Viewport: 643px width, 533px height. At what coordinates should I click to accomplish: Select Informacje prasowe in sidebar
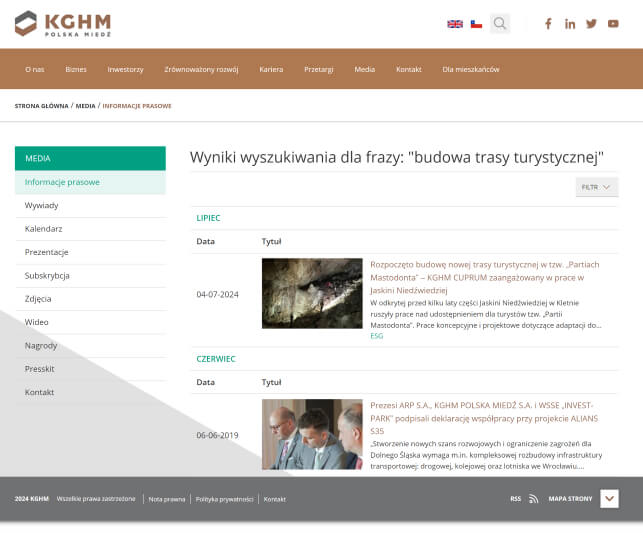pos(90,182)
